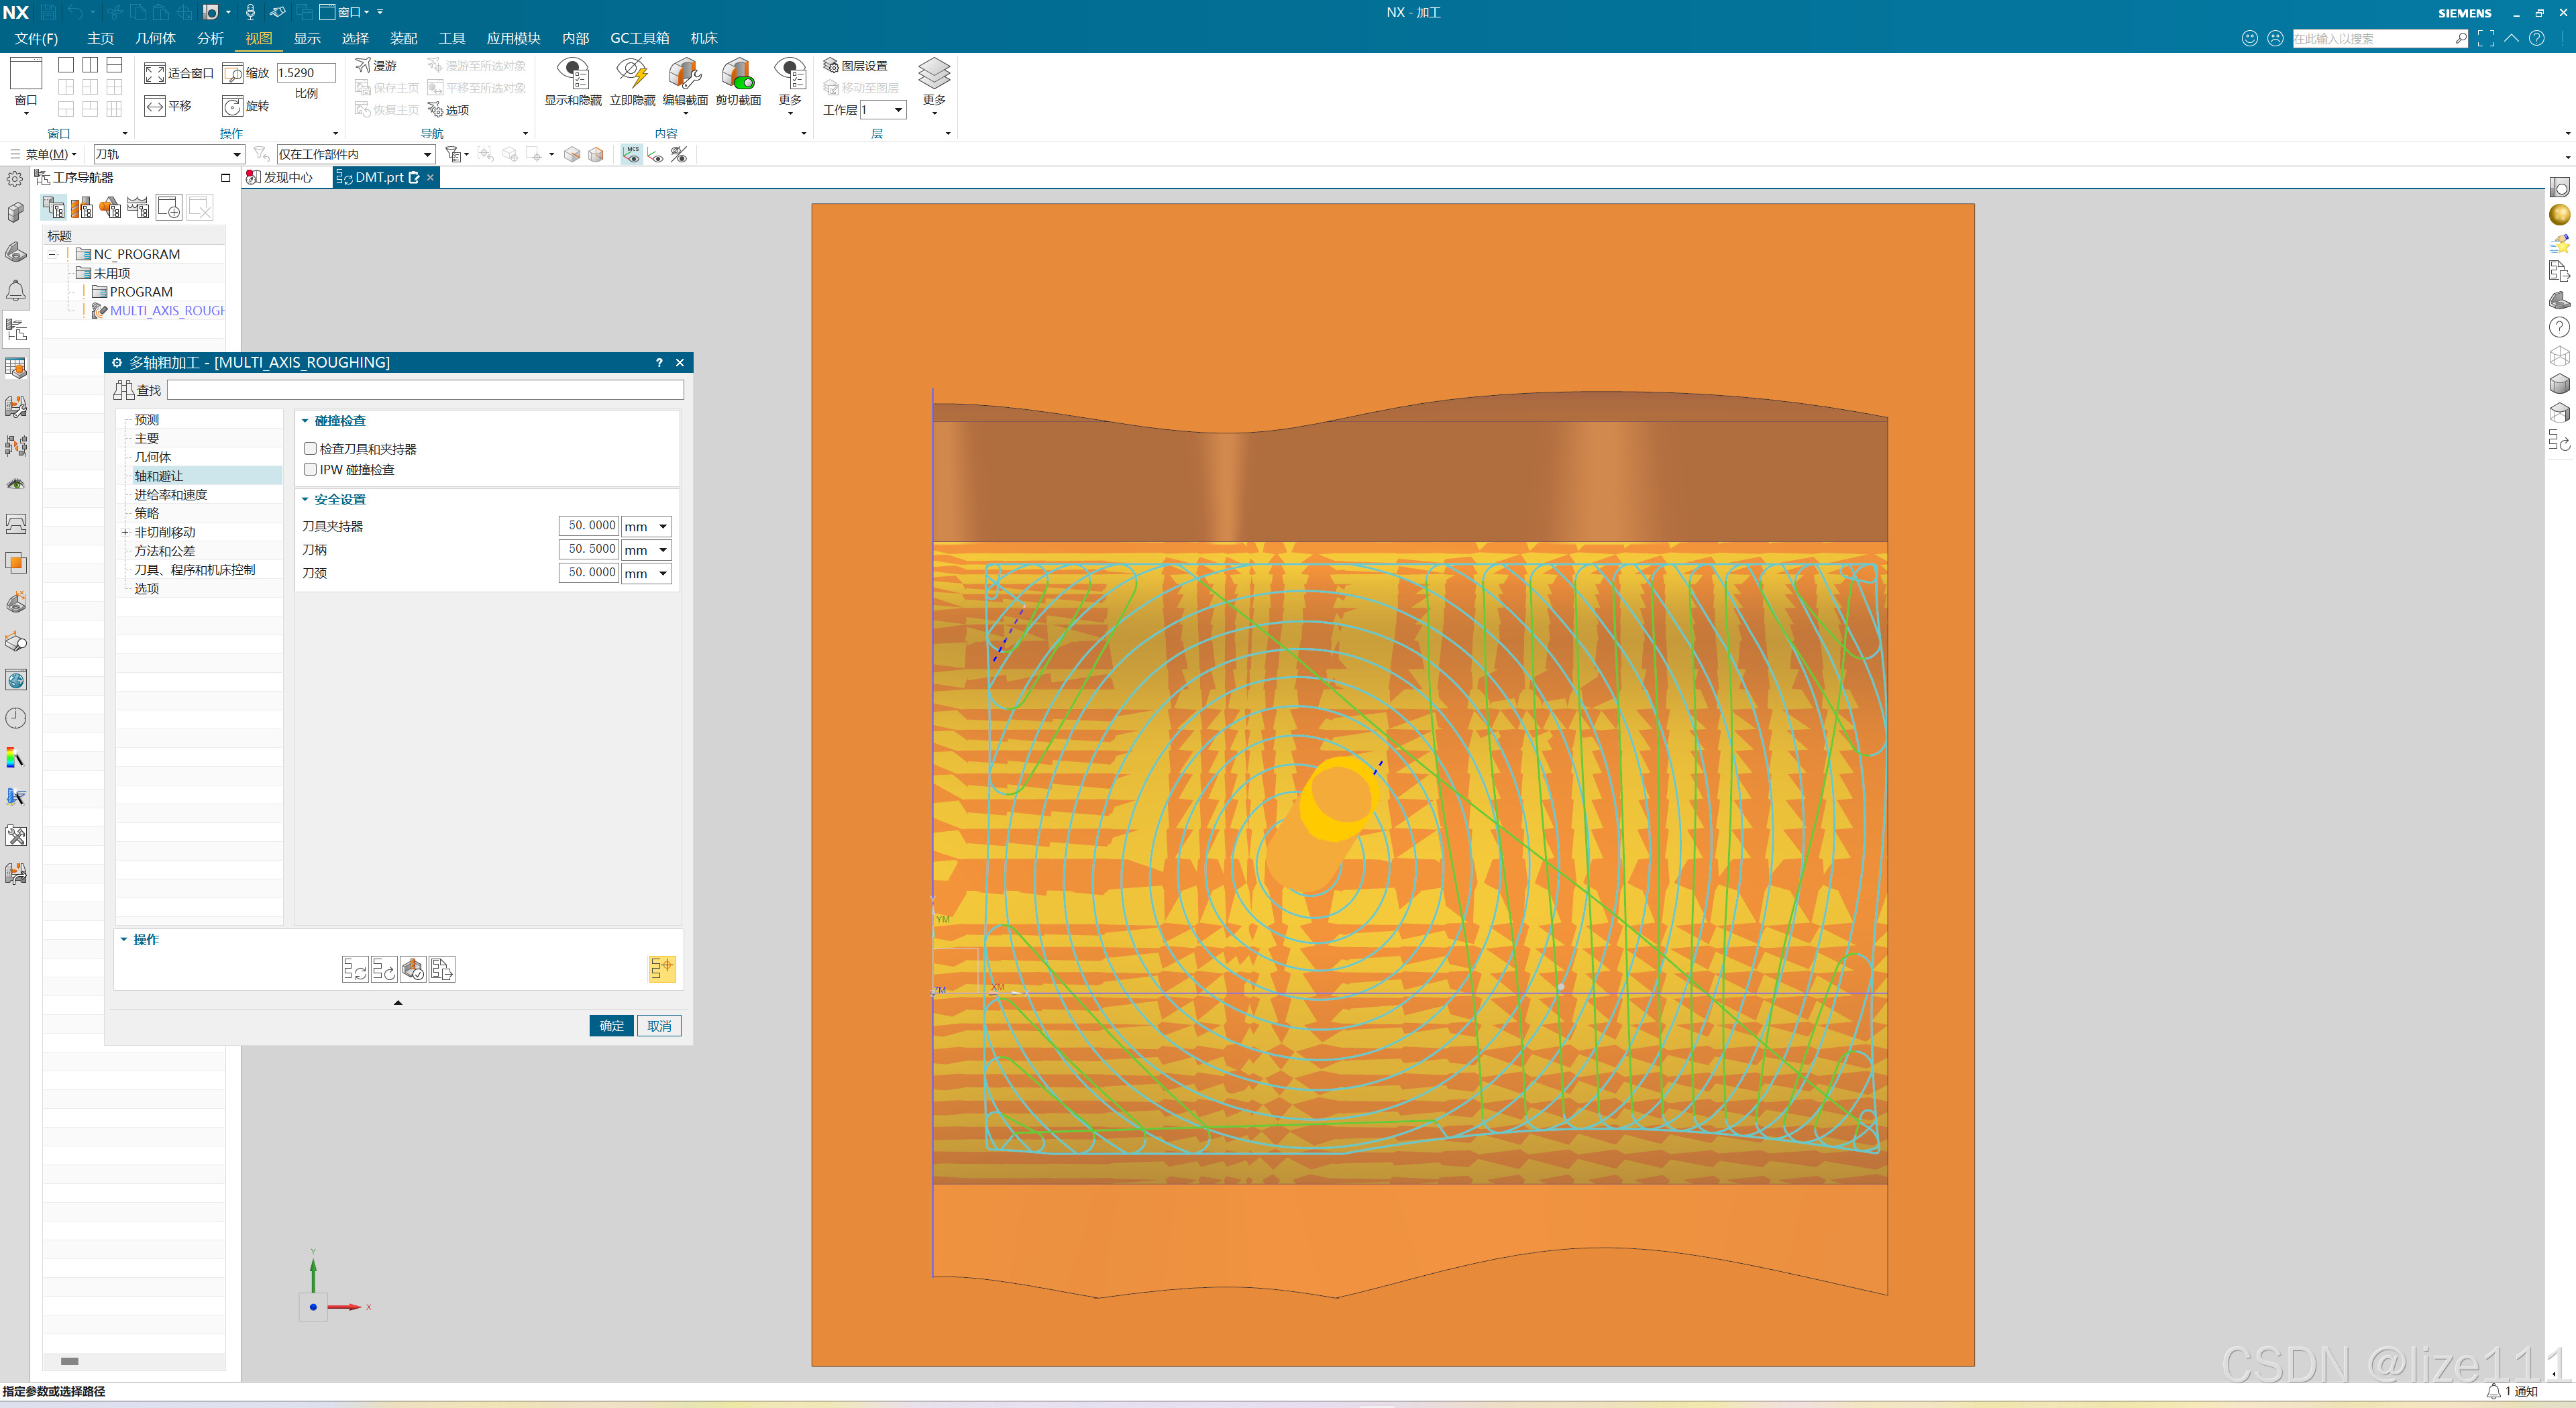This screenshot has width=2576, height=1408.
Task: Open tool holder mm unit dropdown
Action: (x=662, y=526)
